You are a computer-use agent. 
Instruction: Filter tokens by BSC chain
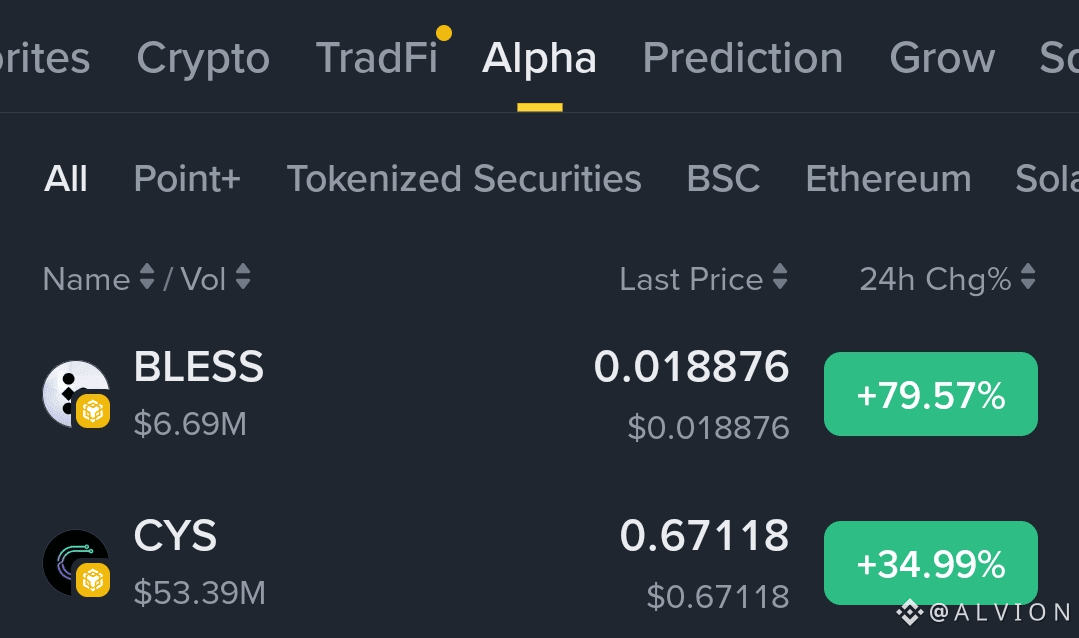pyautogui.click(x=723, y=179)
